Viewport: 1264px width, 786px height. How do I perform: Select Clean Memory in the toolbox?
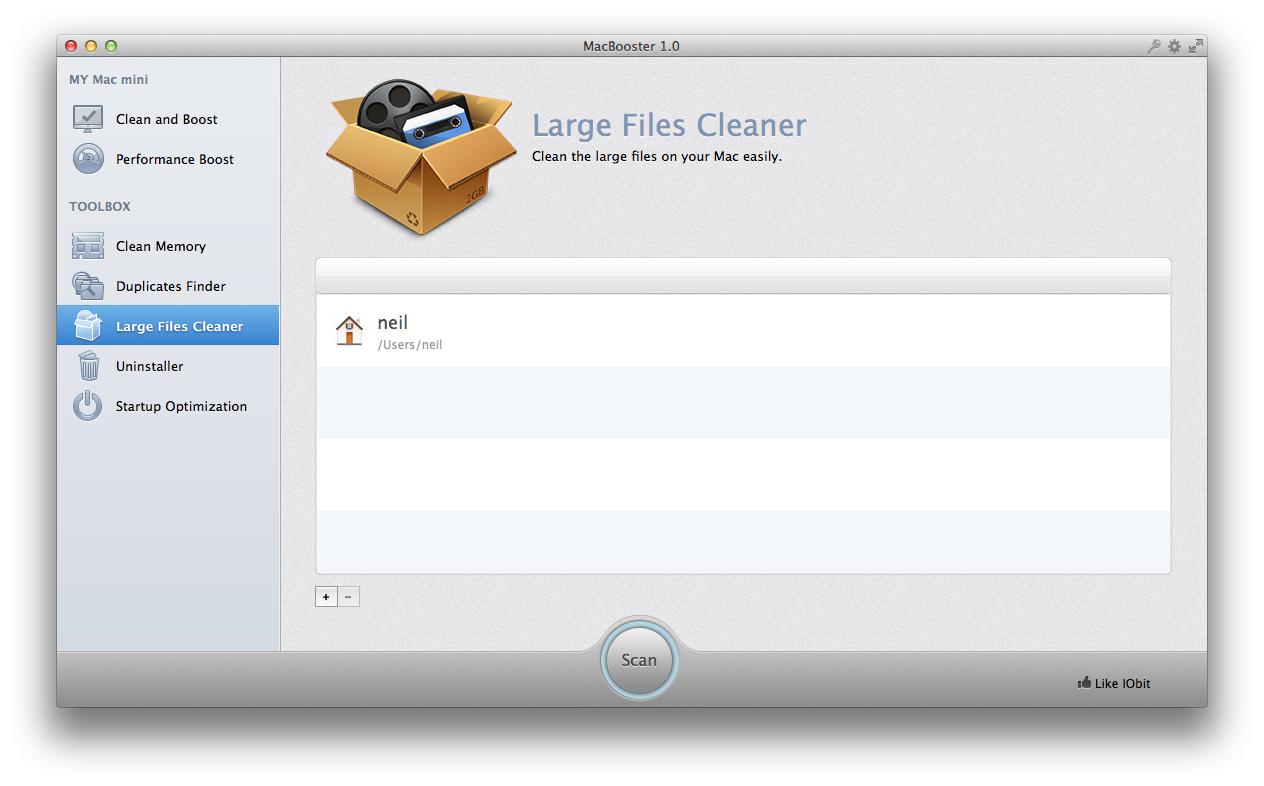168,246
